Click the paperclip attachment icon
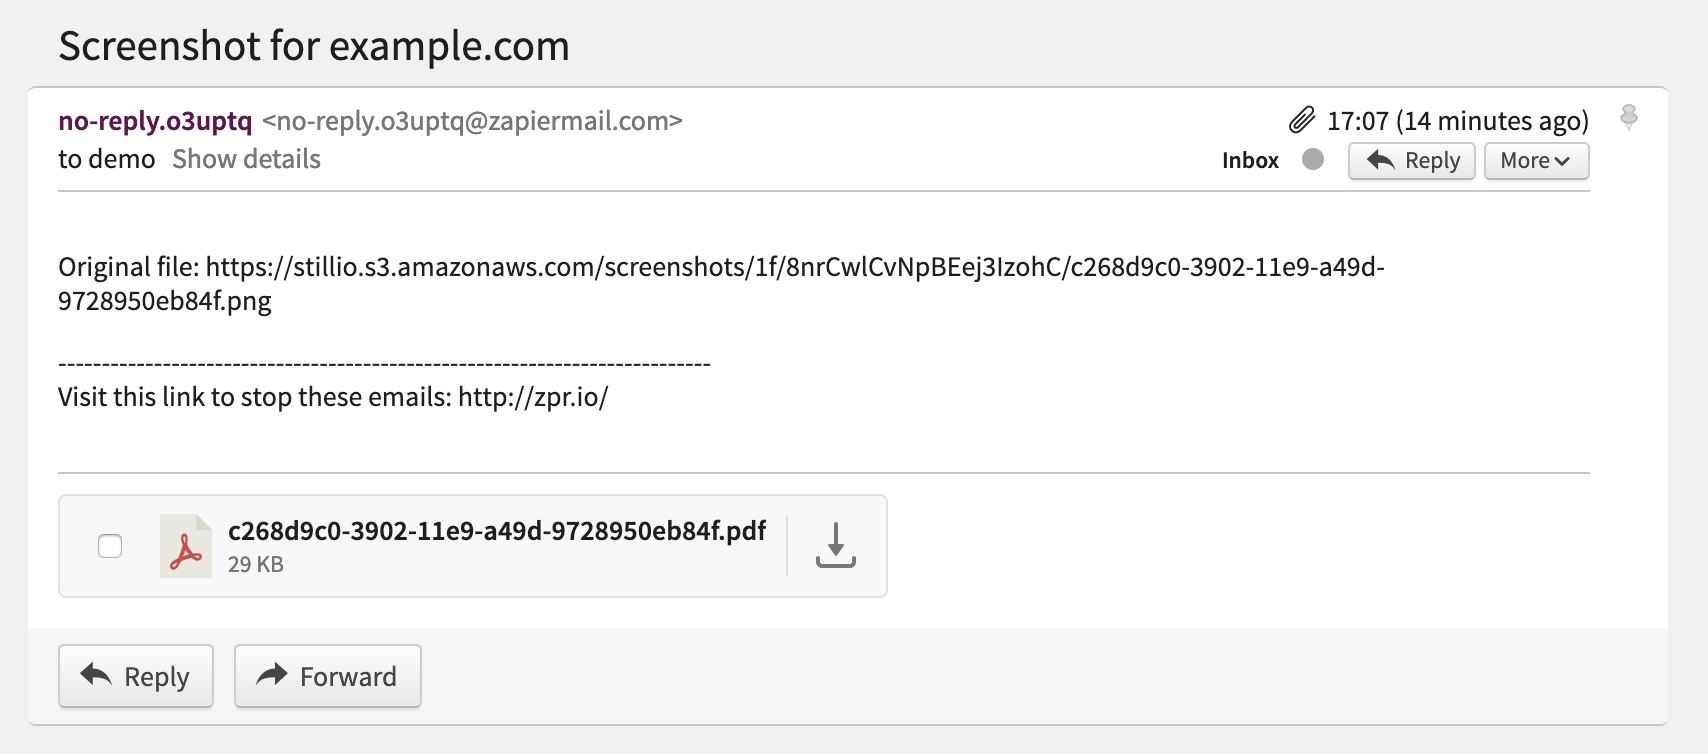 pyautogui.click(x=1301, y=121)
